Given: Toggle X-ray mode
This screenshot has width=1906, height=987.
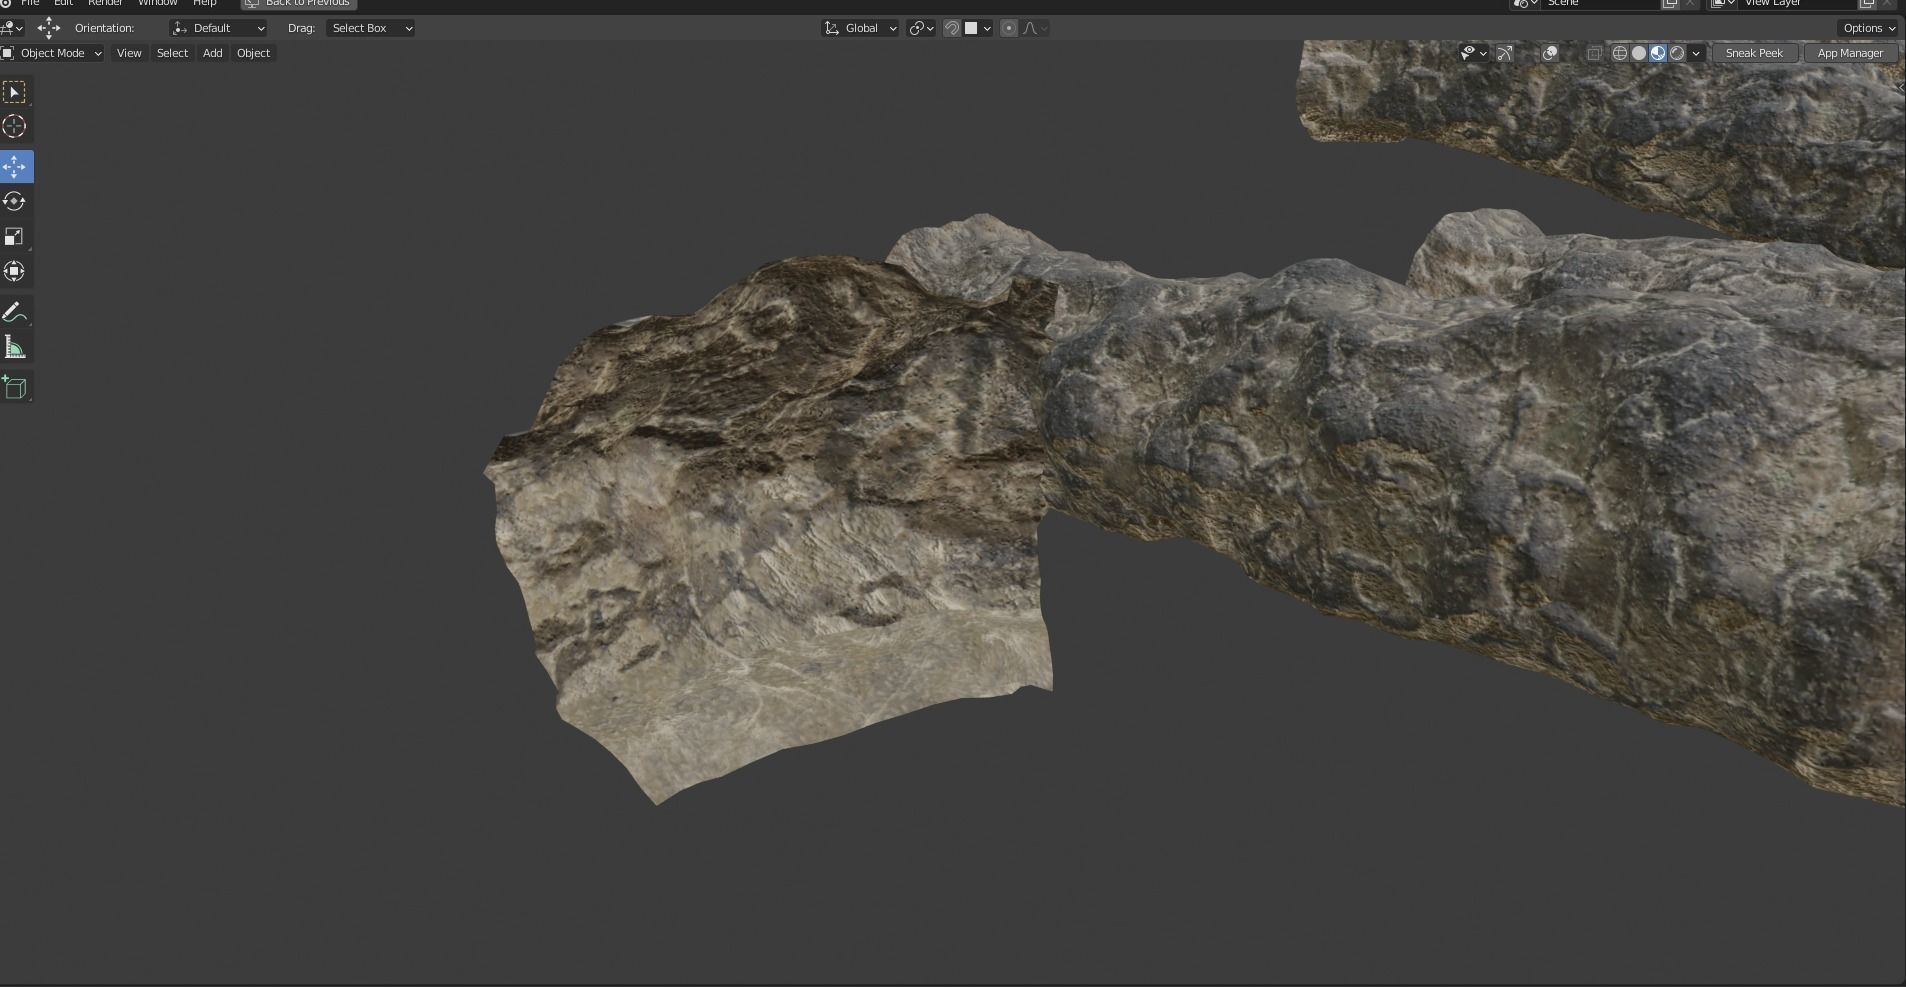Looking at the screenshot, I should pos(1595,53).
